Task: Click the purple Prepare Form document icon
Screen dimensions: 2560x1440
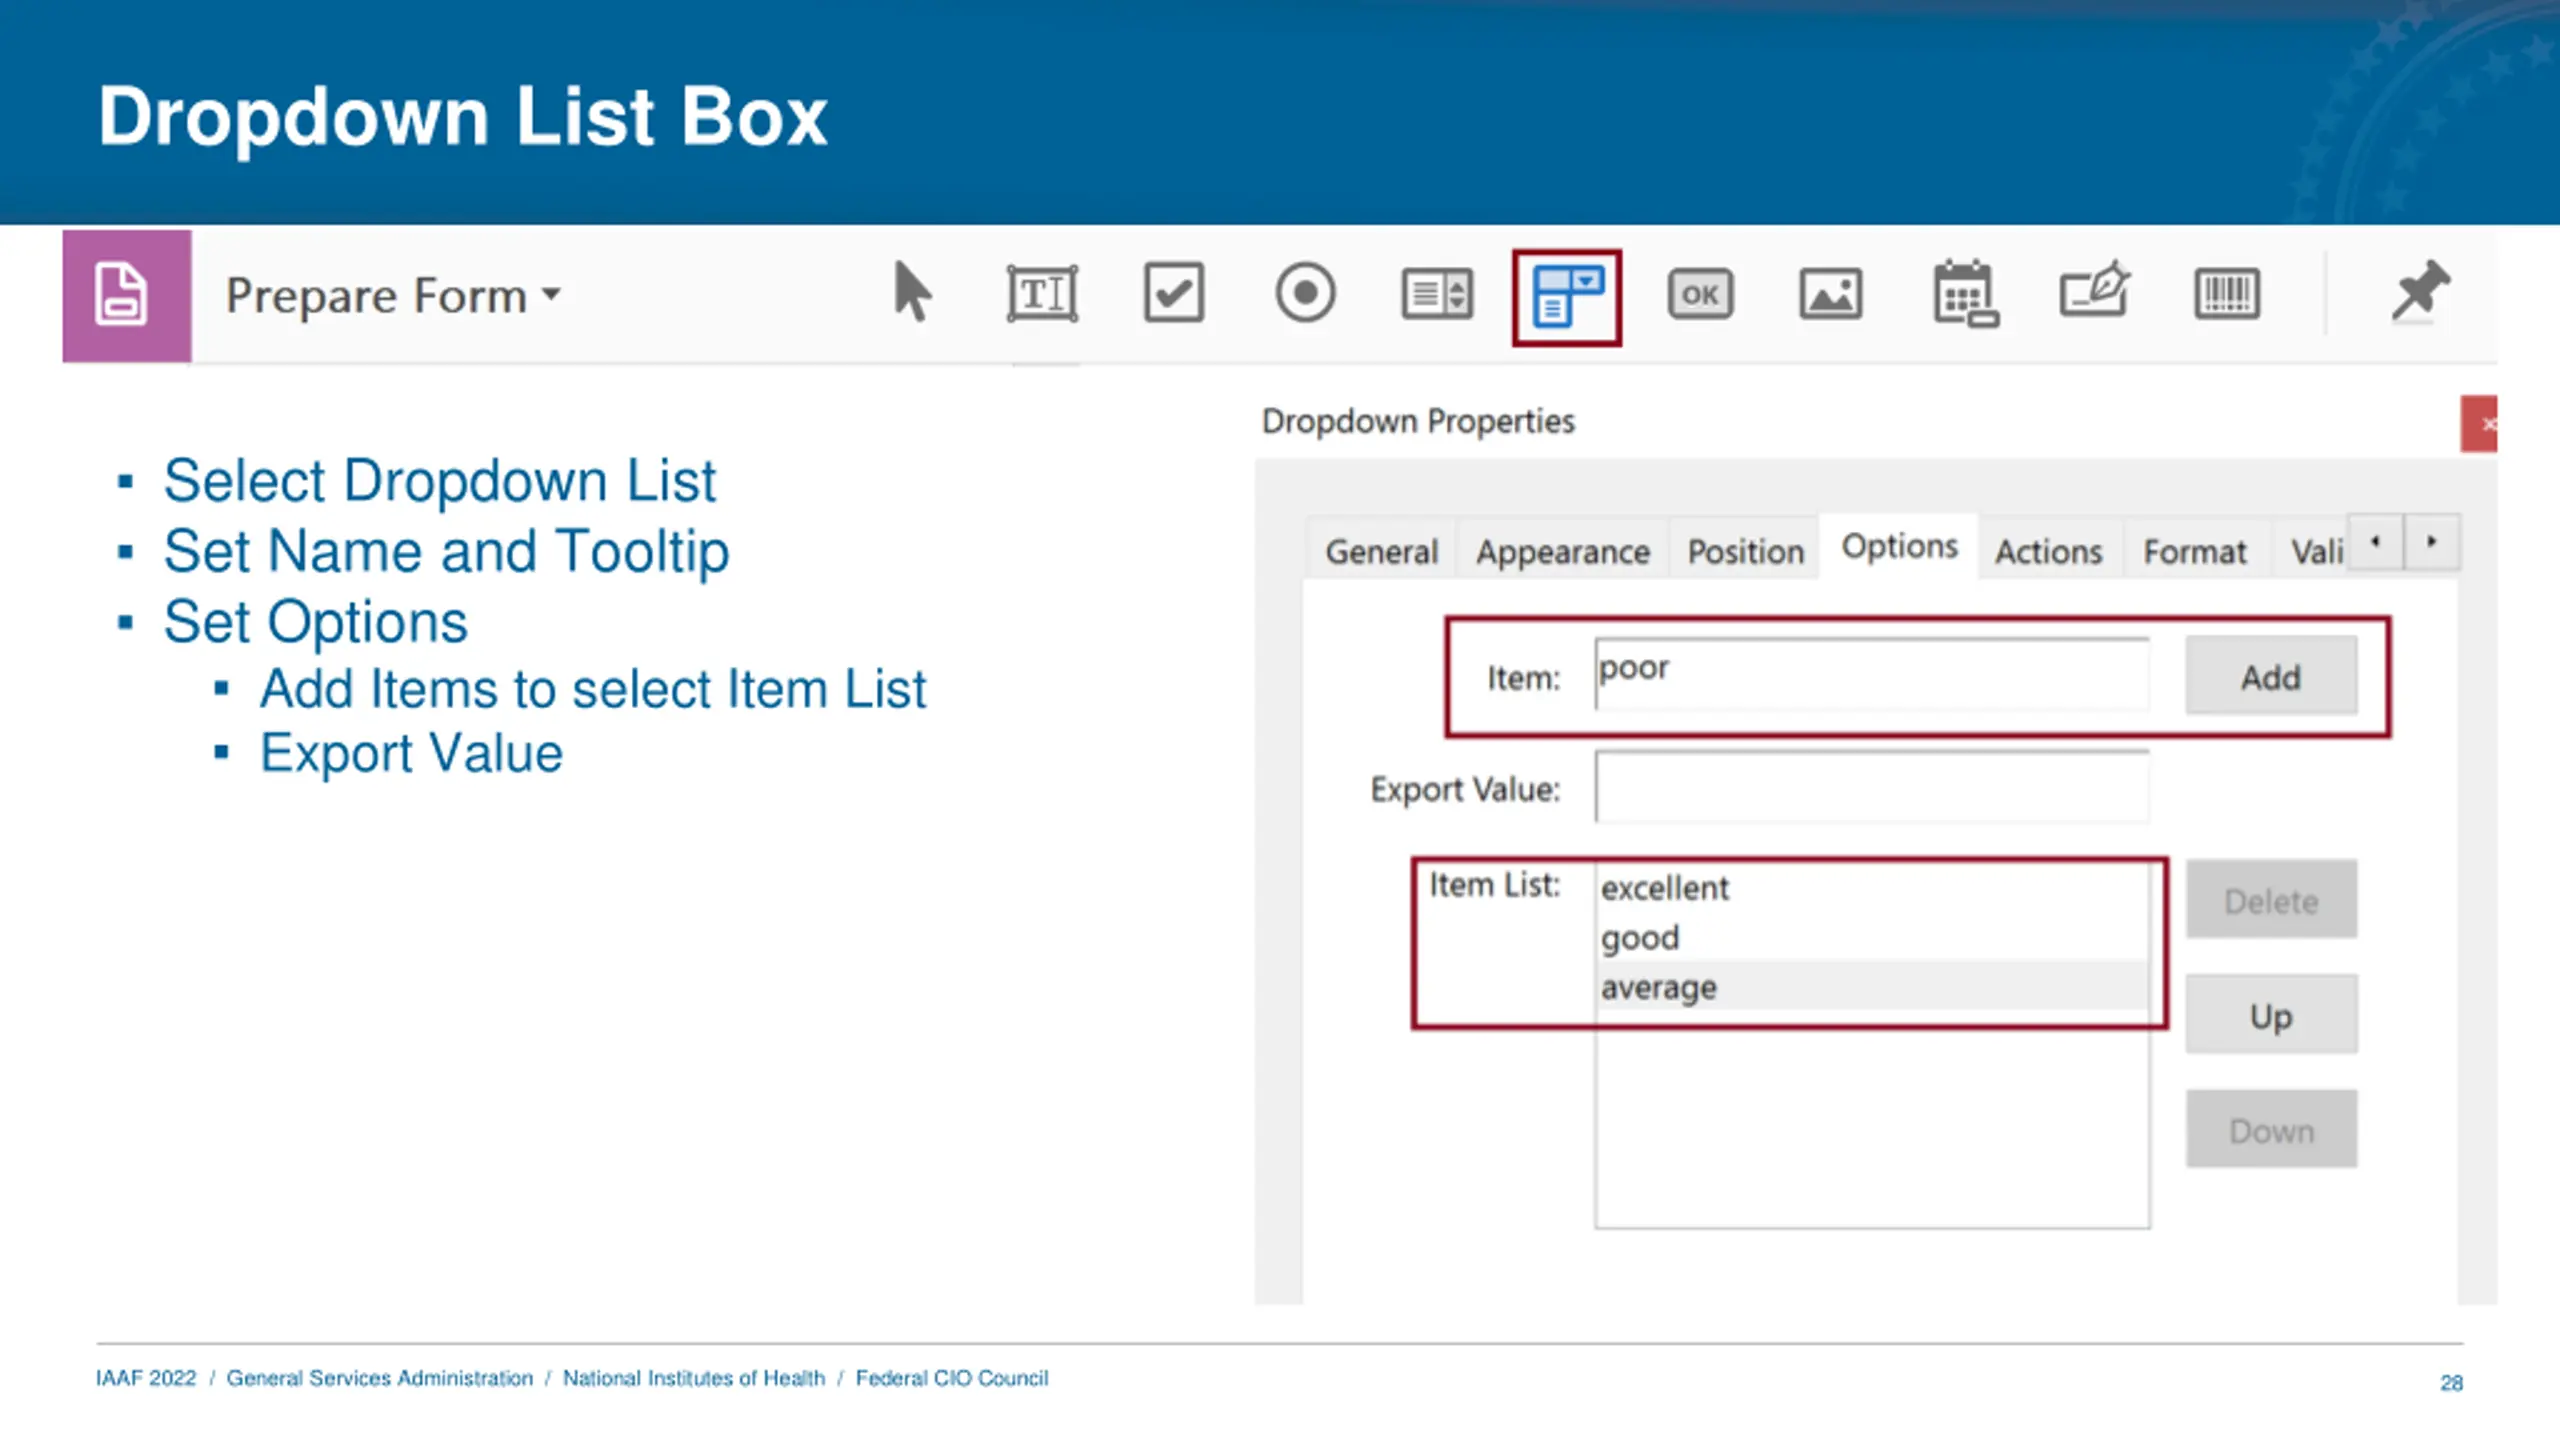Action: (x=126, y=295)
